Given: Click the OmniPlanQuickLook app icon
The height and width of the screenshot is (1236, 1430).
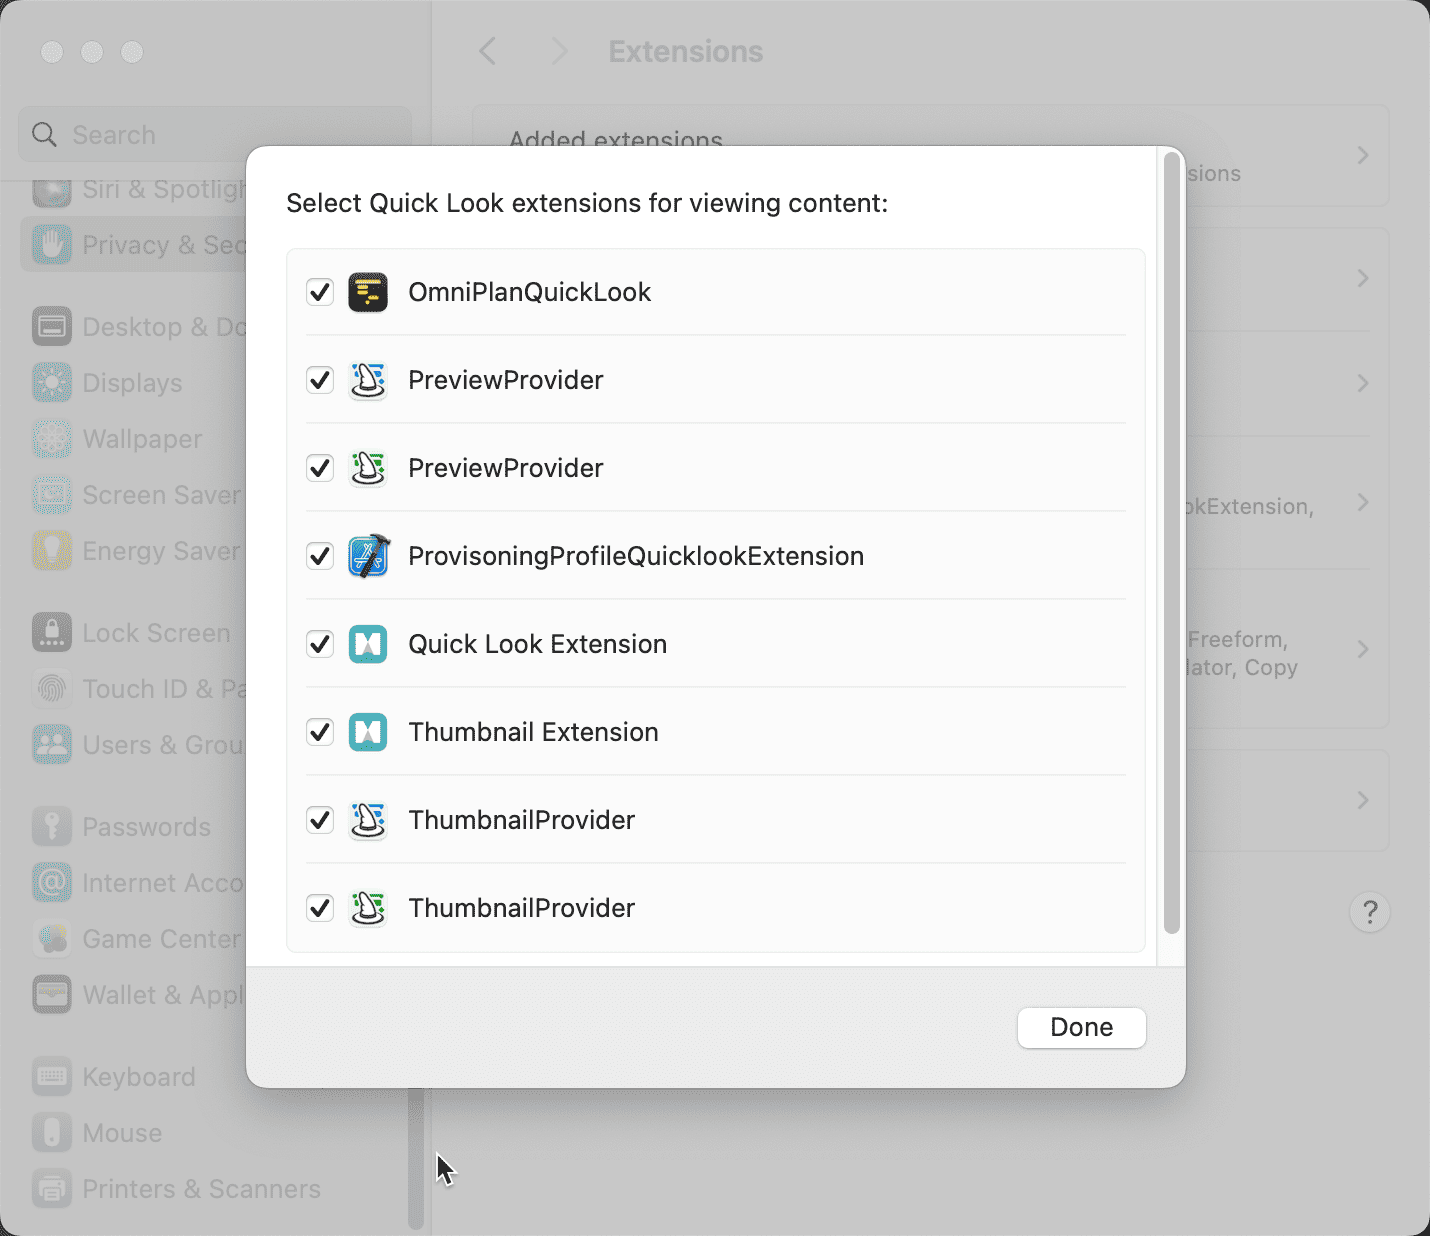Looking at the screenshot, I should tap(368, 292).
